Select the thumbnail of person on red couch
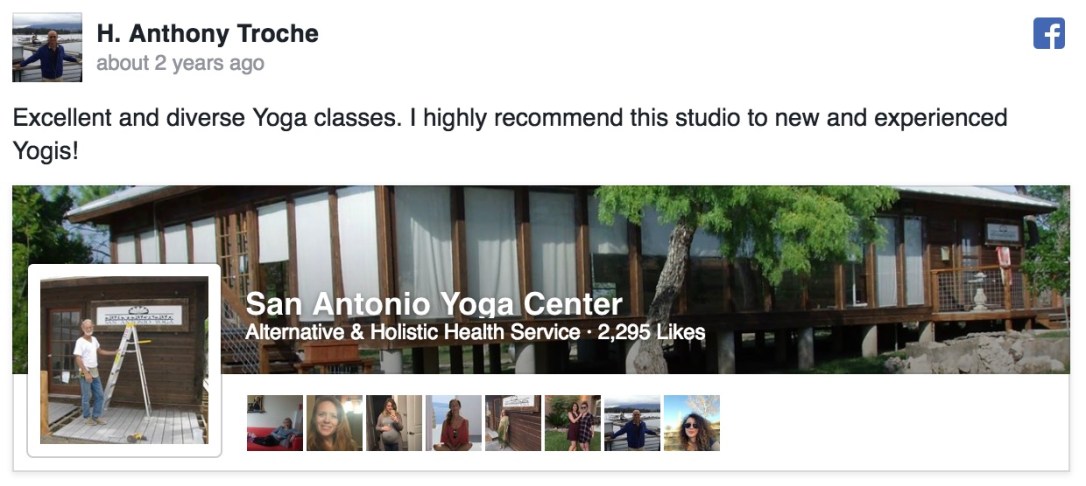 pos(275,423)
